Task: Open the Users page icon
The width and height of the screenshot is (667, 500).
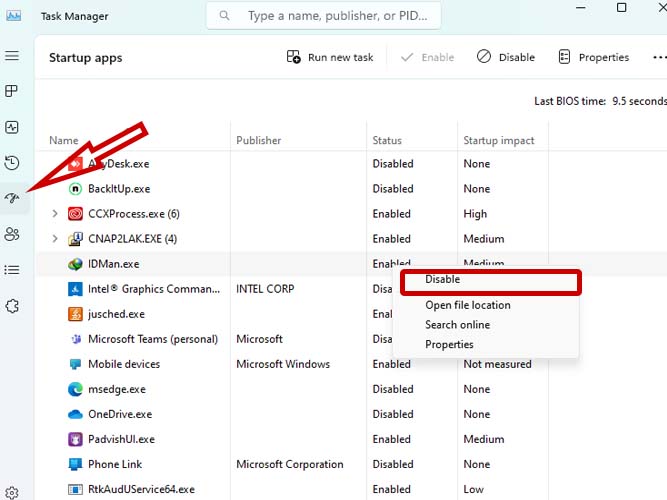Action: 12,234
